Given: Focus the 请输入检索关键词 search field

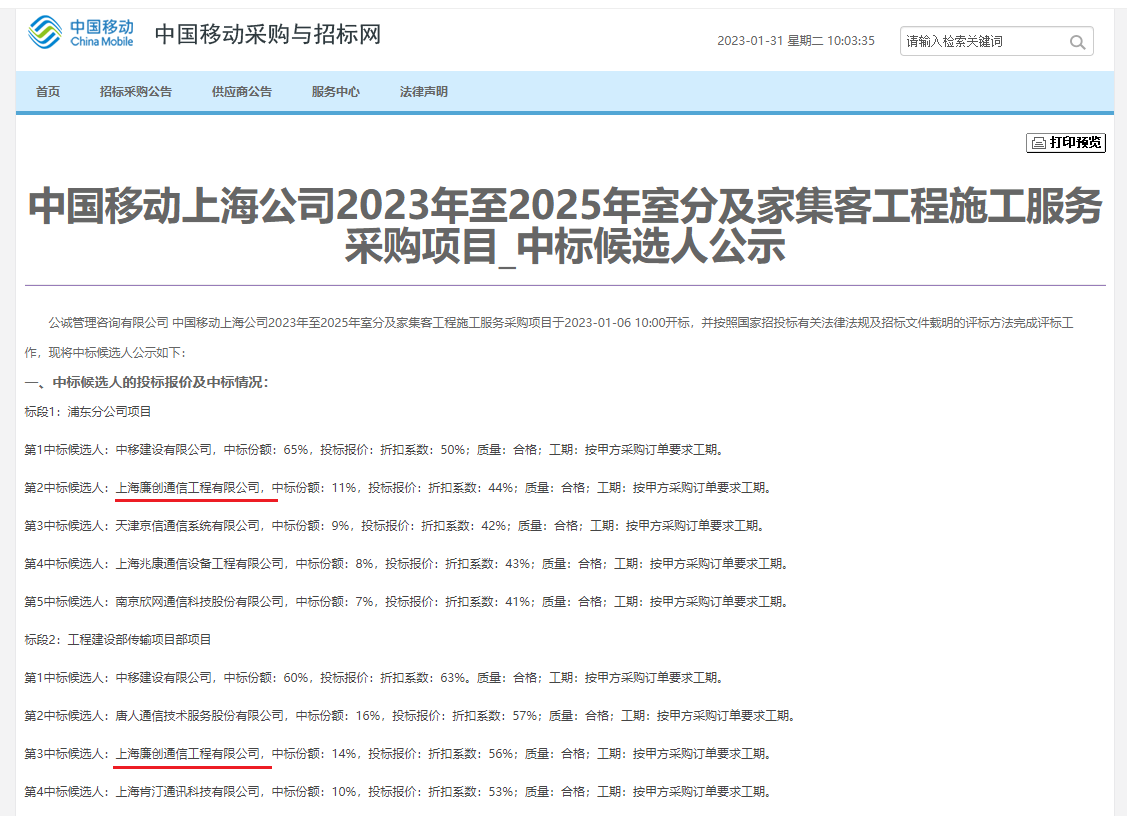Looking at the screenshot, I should pos(980,42).
